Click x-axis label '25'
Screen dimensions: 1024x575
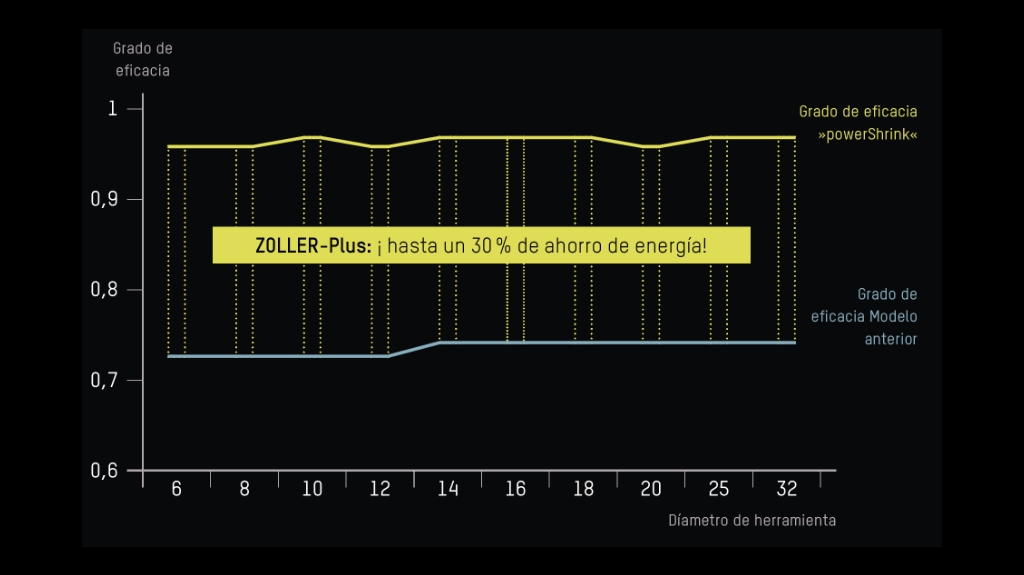coord(719,489)
